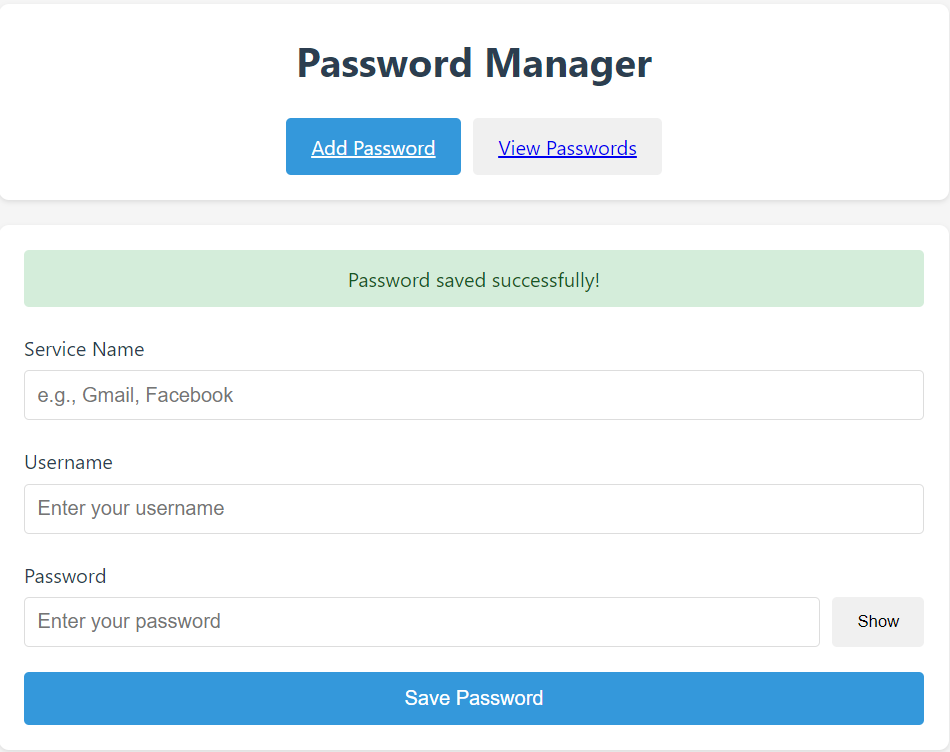
Task: Focus the Username text field
Action: [473, 508]
